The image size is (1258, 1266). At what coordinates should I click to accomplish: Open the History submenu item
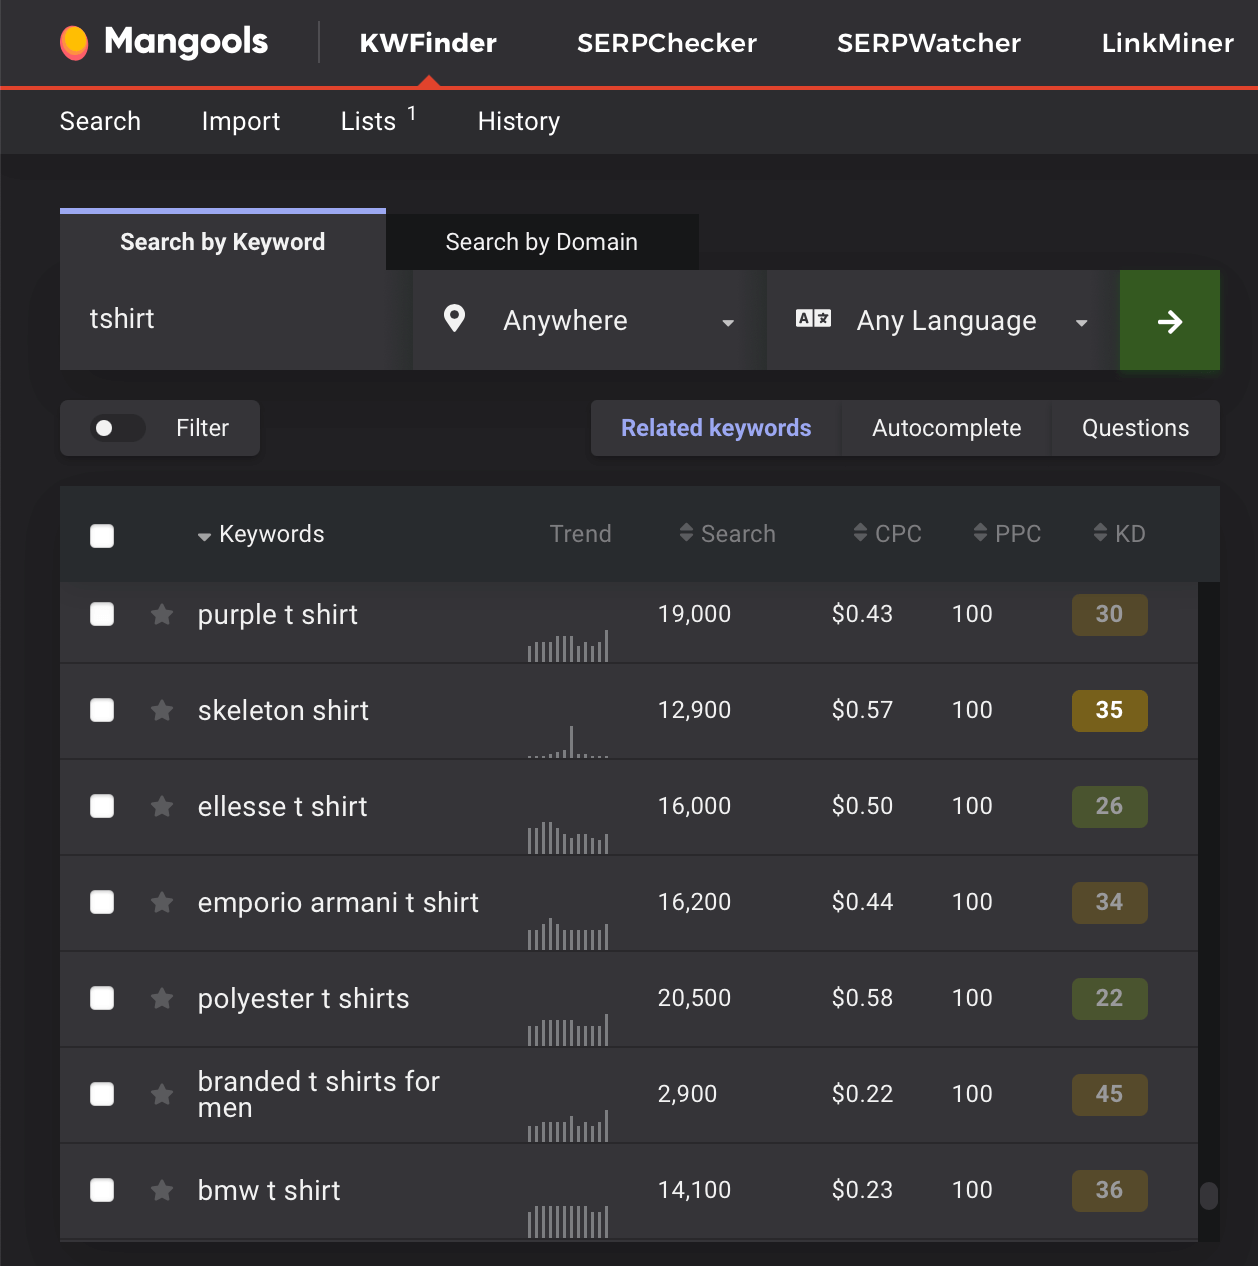point(519,121)
